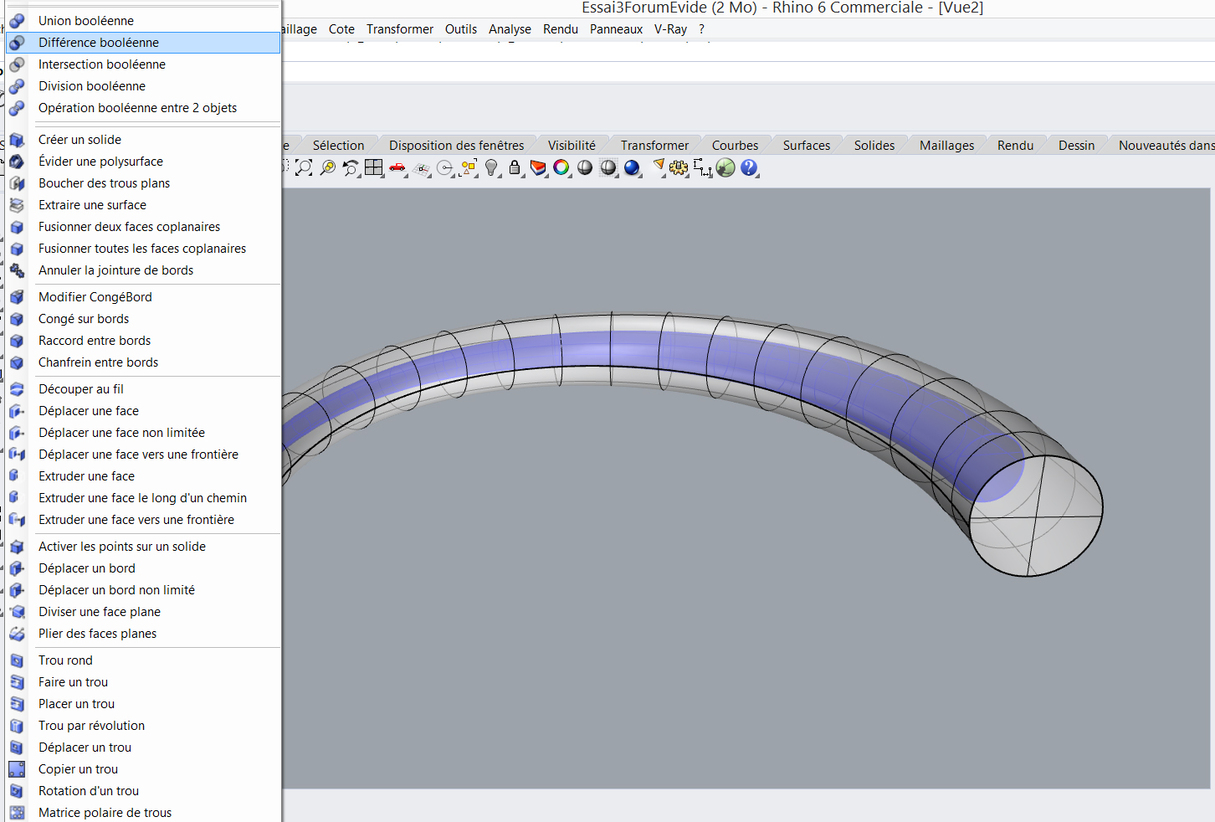Click the blue question mark help icon
The image size is (1215, 822).
coord(749,168)
